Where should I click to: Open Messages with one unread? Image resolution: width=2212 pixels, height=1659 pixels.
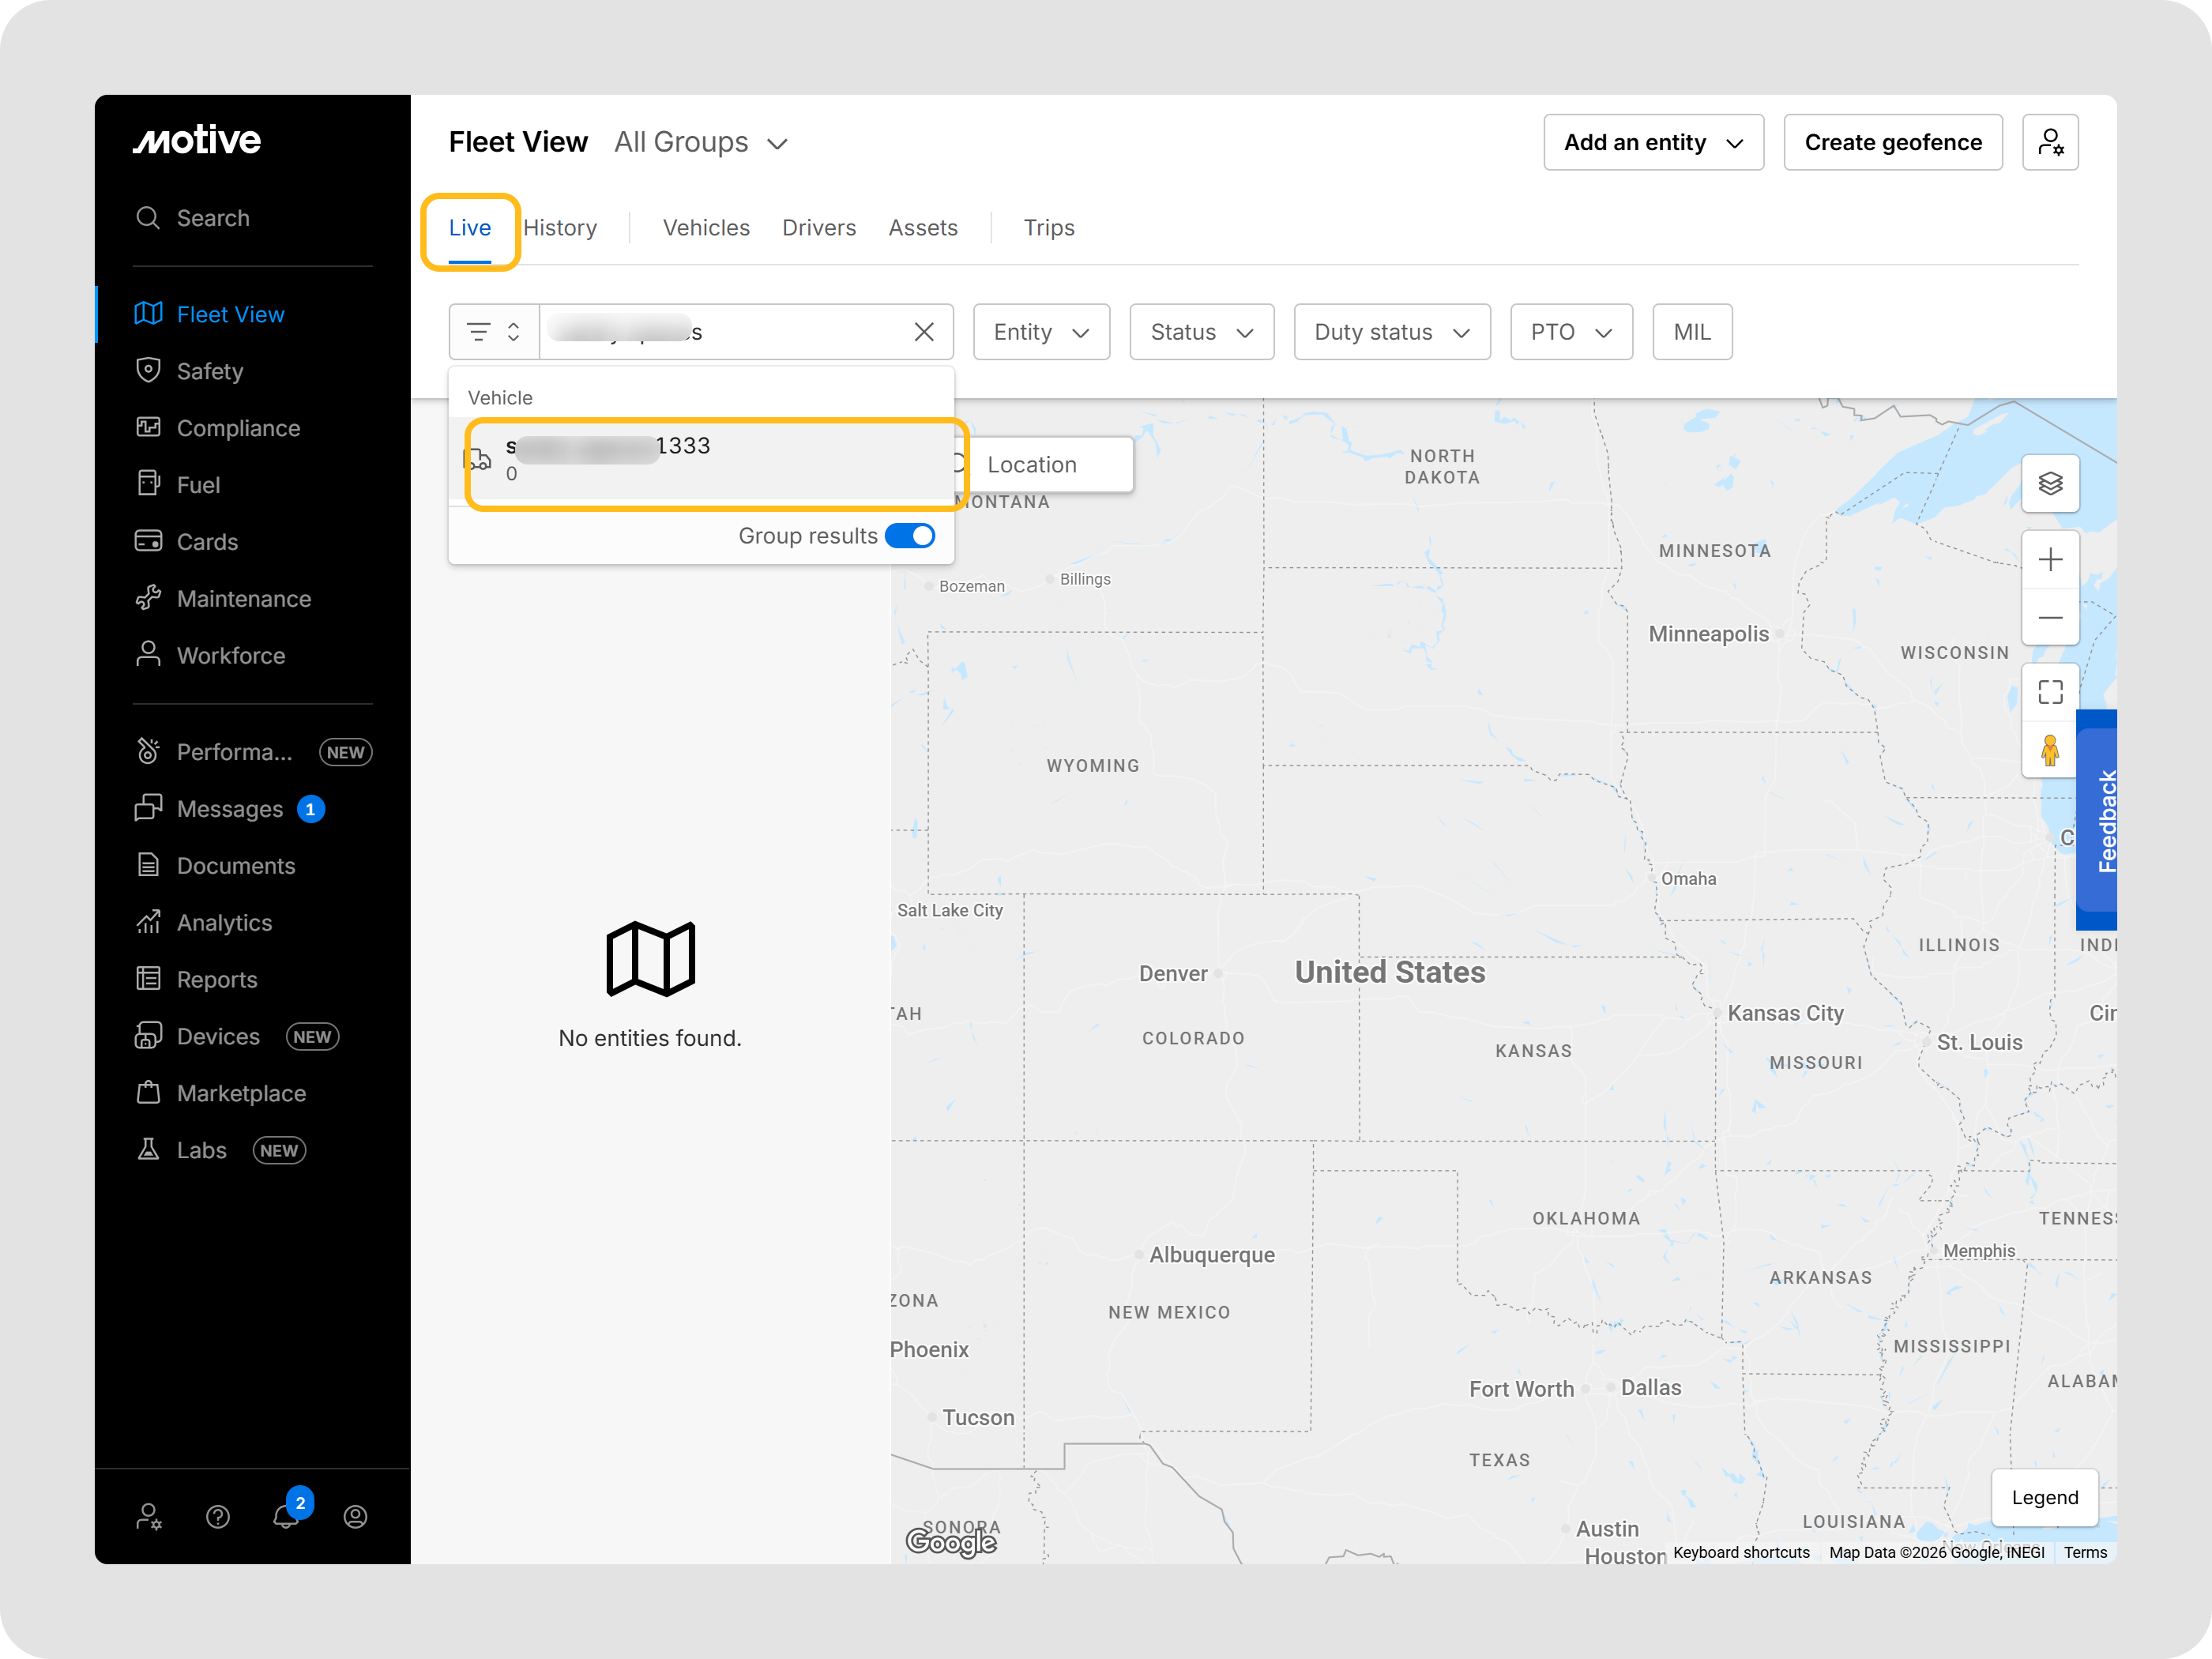[230, 809]
